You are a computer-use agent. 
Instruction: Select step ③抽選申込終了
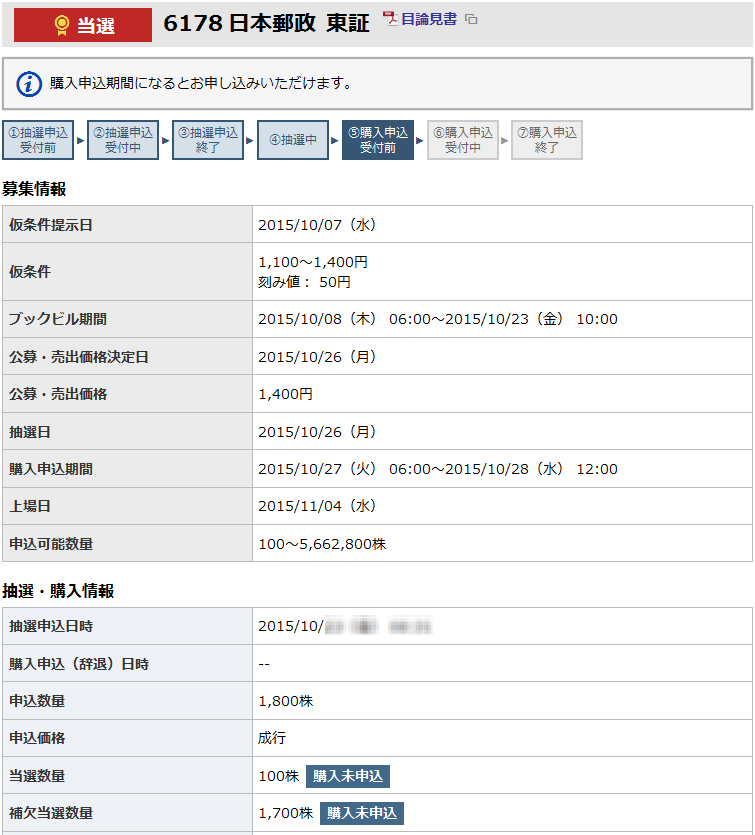(x=208, y=140)
